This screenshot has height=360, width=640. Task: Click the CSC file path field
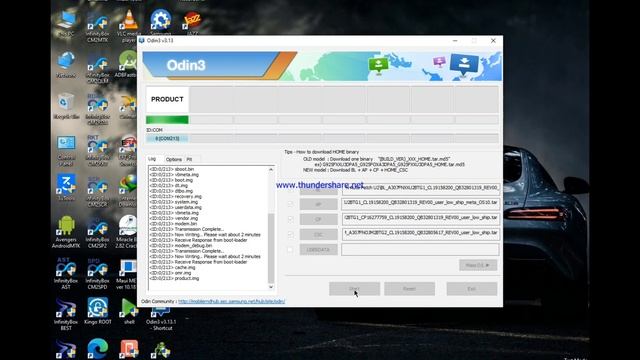point(420,233)
